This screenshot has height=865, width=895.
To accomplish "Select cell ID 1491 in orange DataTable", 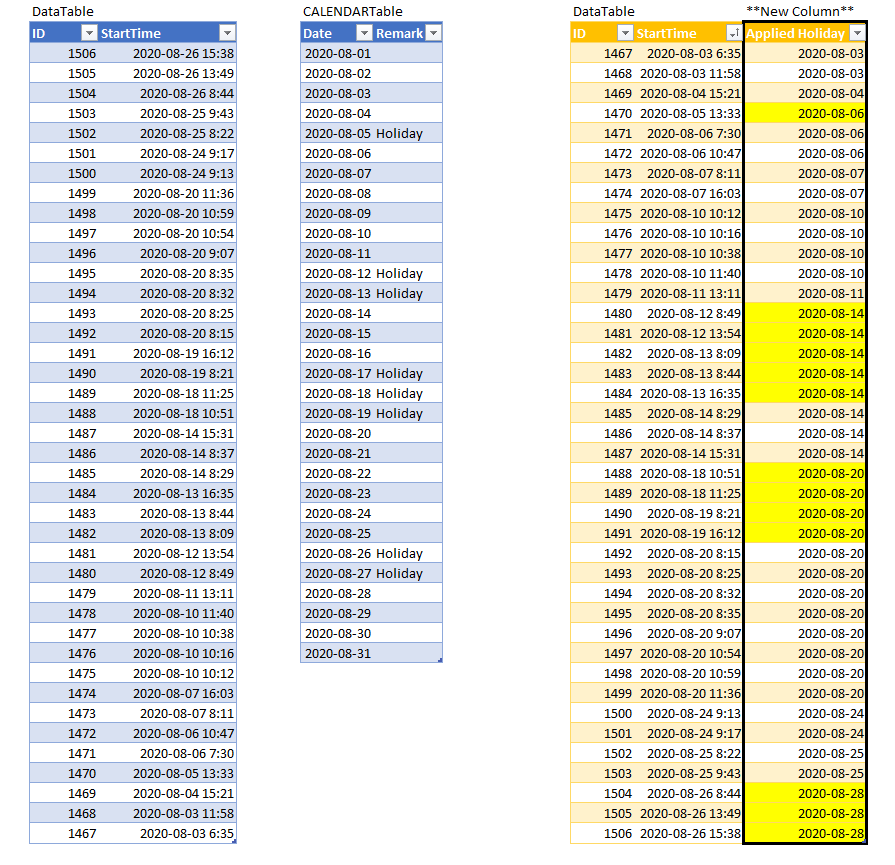I will 602,533.
